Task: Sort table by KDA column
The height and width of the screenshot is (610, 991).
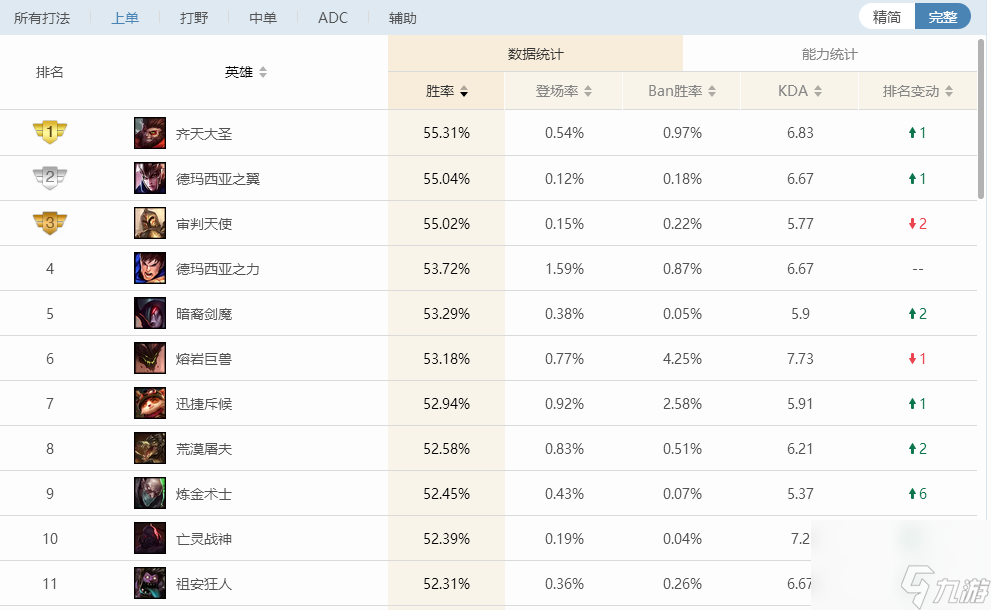Action: (x=799, y=91)
